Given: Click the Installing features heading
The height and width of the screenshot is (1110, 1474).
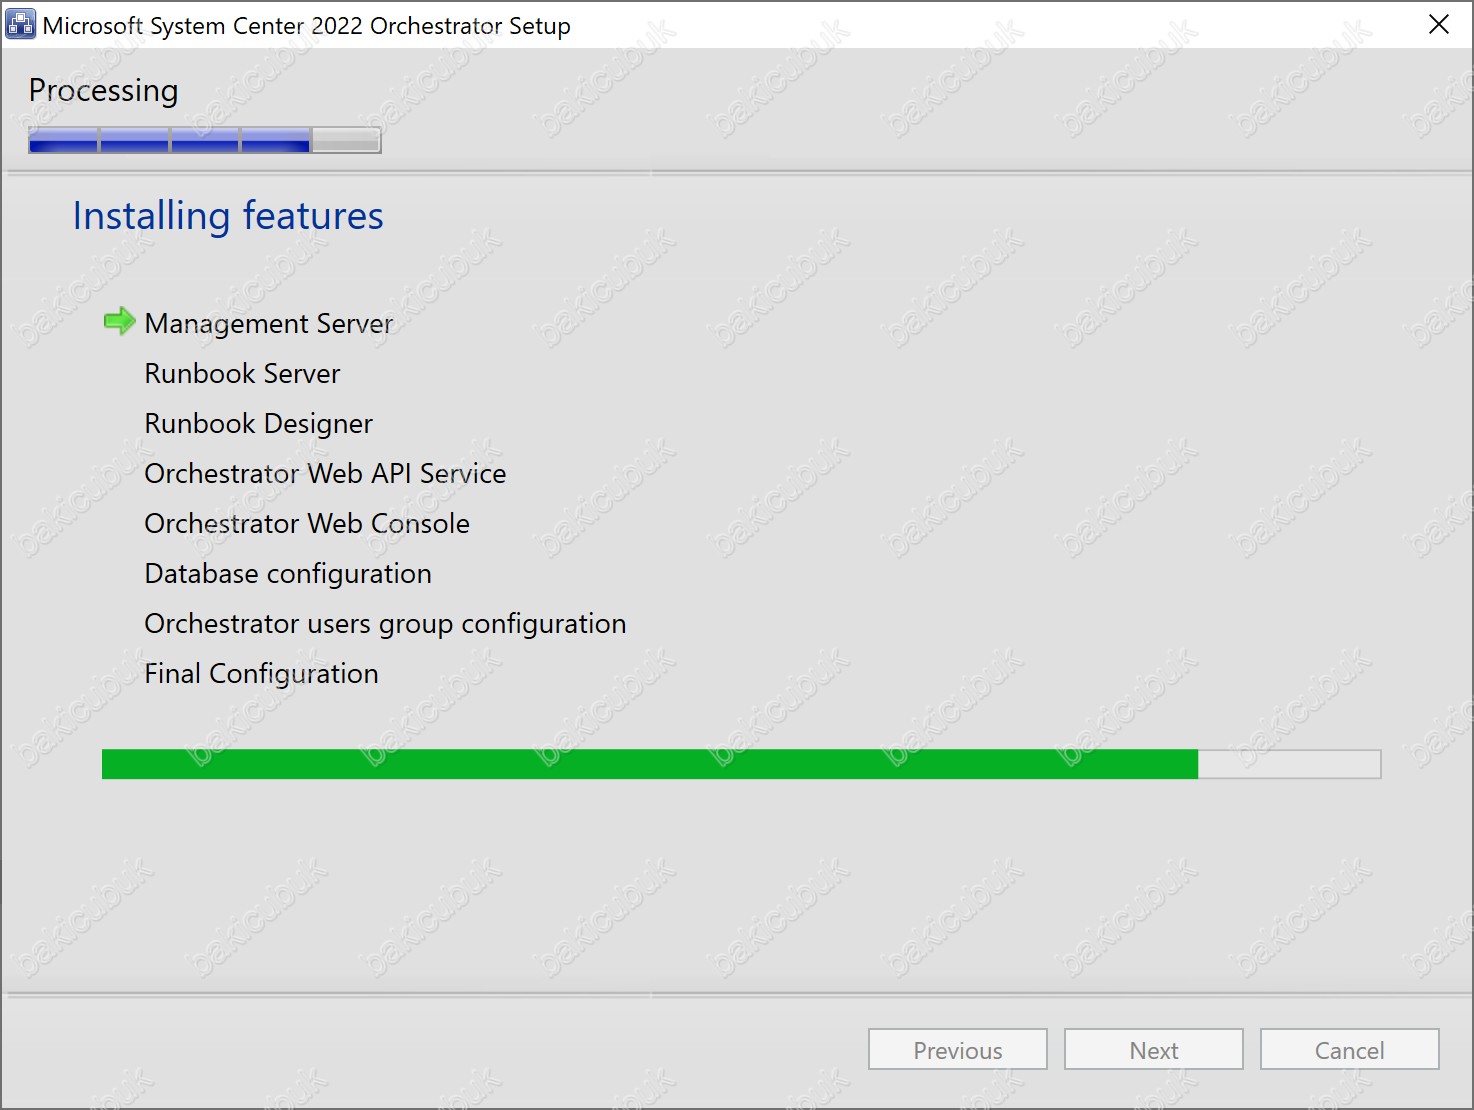Looking at the screenshot, I should click(228, 216).
